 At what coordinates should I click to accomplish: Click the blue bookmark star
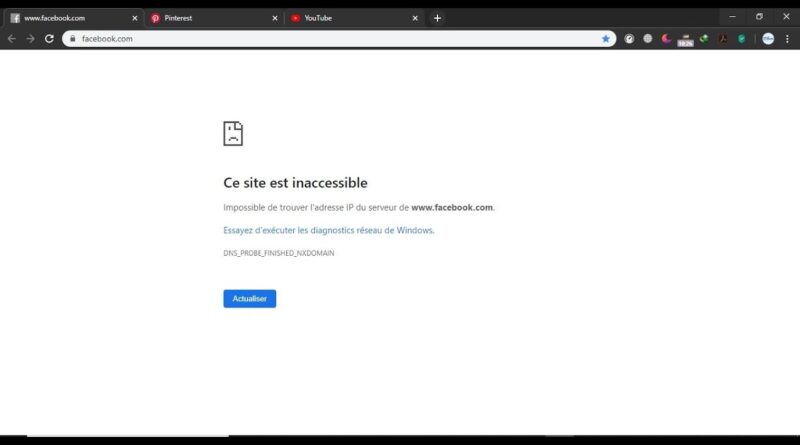[x=606, y=39]
